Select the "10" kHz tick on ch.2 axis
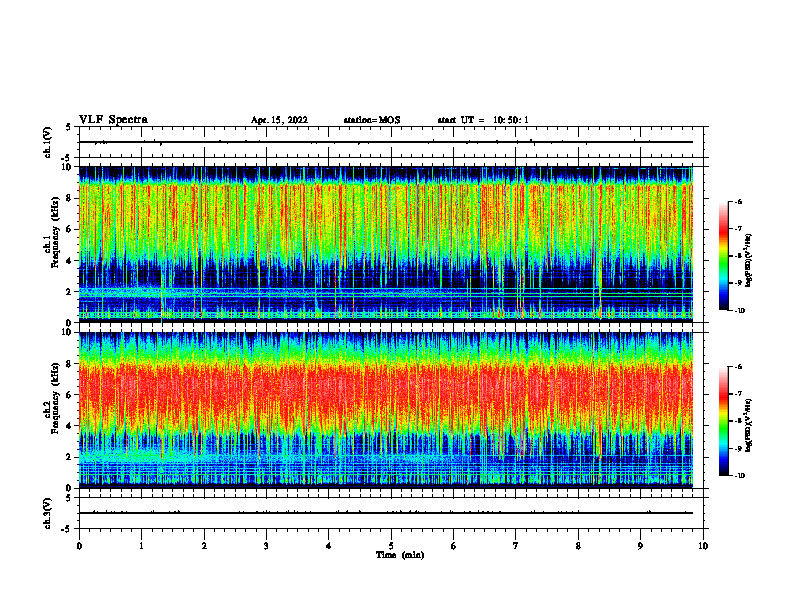 pyautogui.click(x=67, y=333)
